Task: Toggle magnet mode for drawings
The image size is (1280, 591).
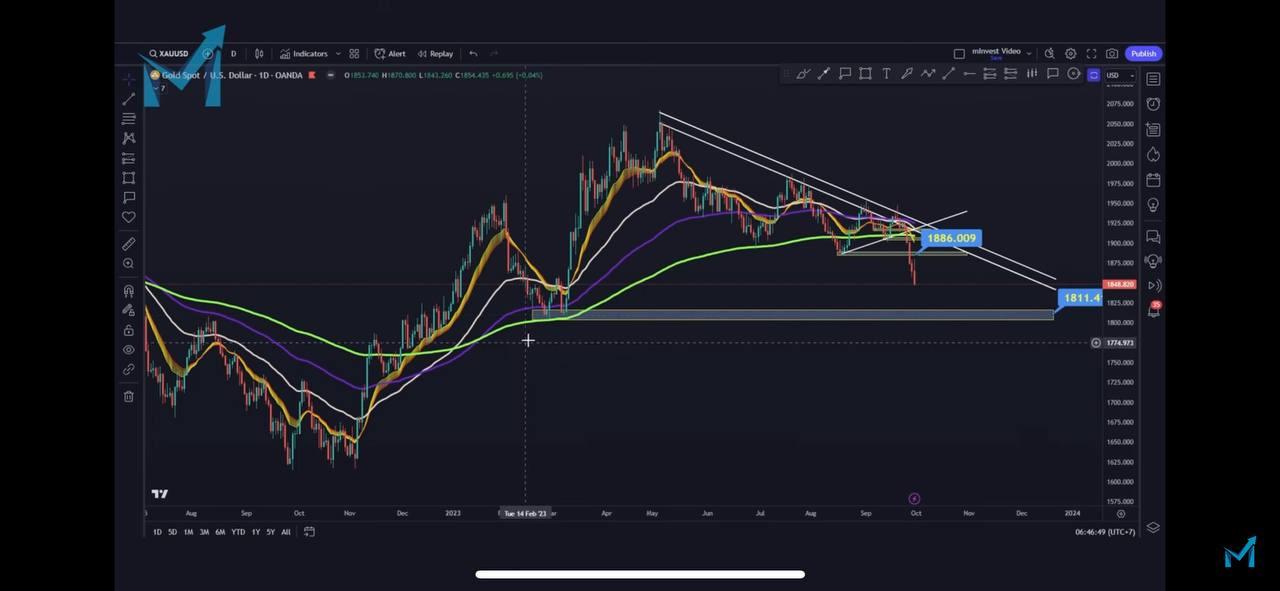Action: [x=129, y=291]
